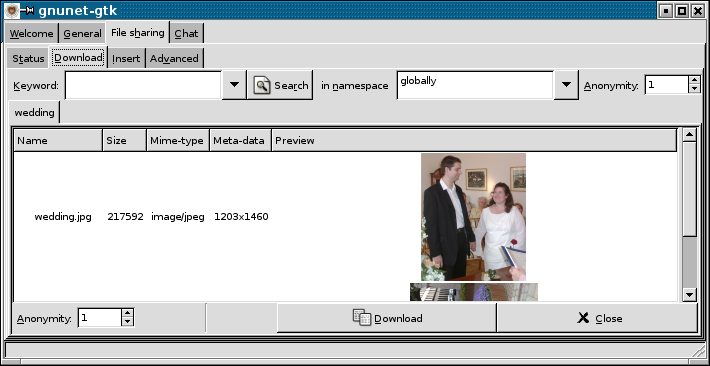The height and width of the screenshot is (366, 710).
Task: Sort results by Meta-data column
Action: [x=240, y=140]
